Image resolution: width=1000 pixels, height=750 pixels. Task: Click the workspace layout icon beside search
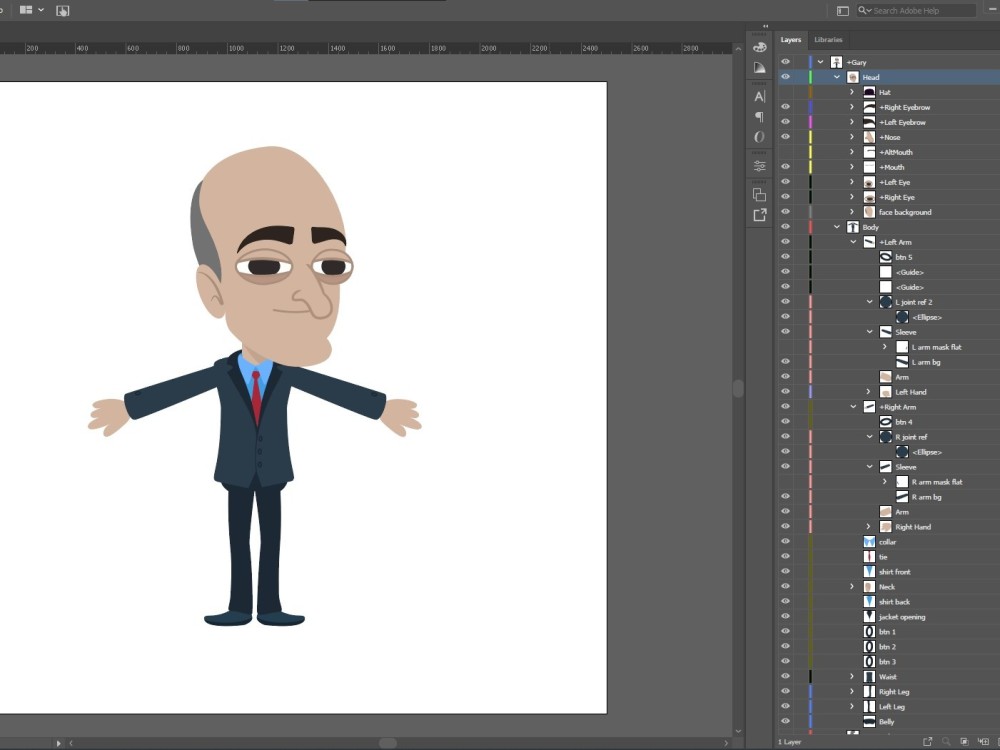pos(842,11)
